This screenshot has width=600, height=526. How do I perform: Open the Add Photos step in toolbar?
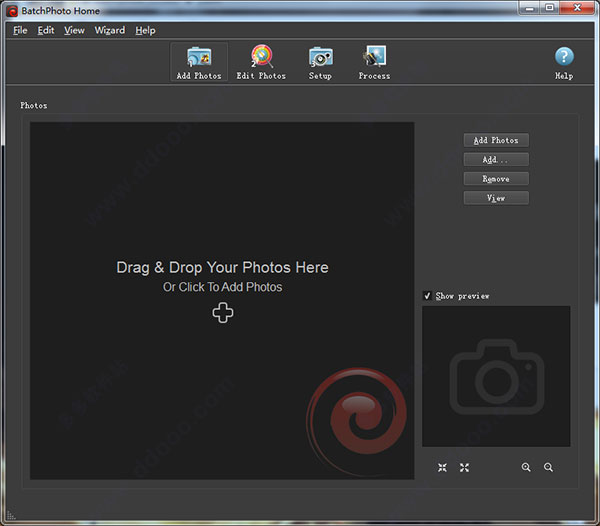tap(199, 62)
